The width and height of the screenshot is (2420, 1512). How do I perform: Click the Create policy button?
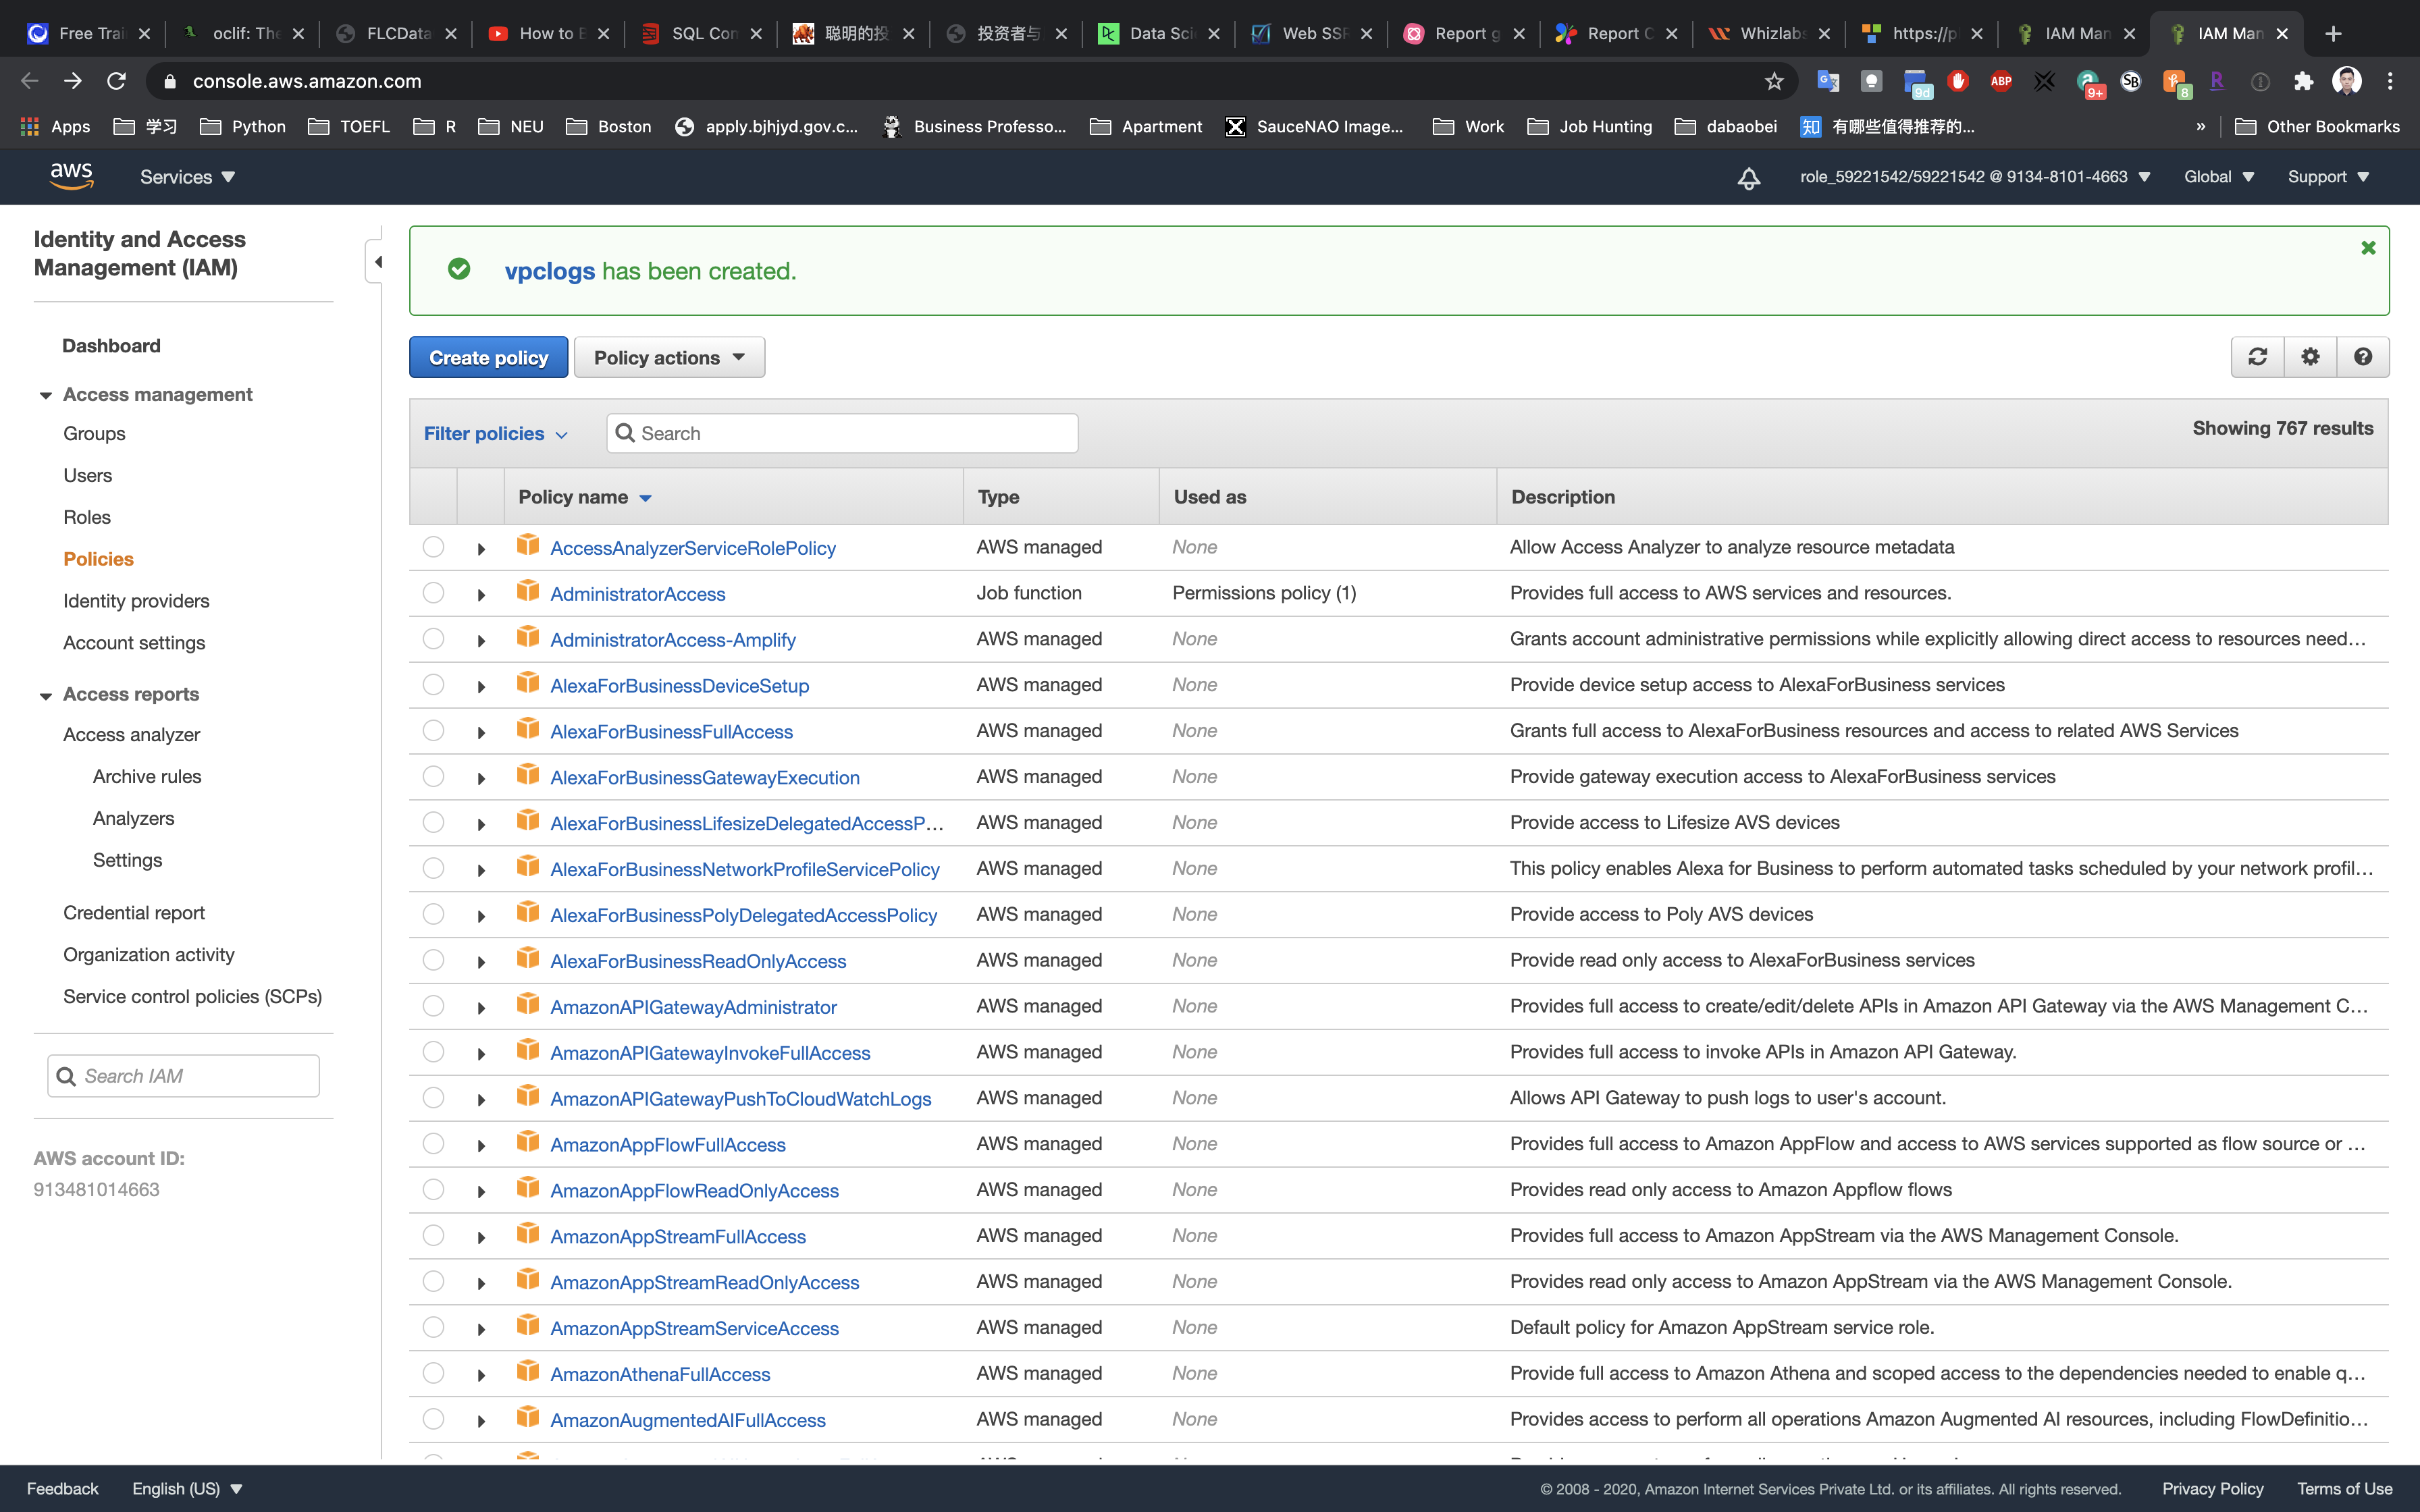point(488,358)
